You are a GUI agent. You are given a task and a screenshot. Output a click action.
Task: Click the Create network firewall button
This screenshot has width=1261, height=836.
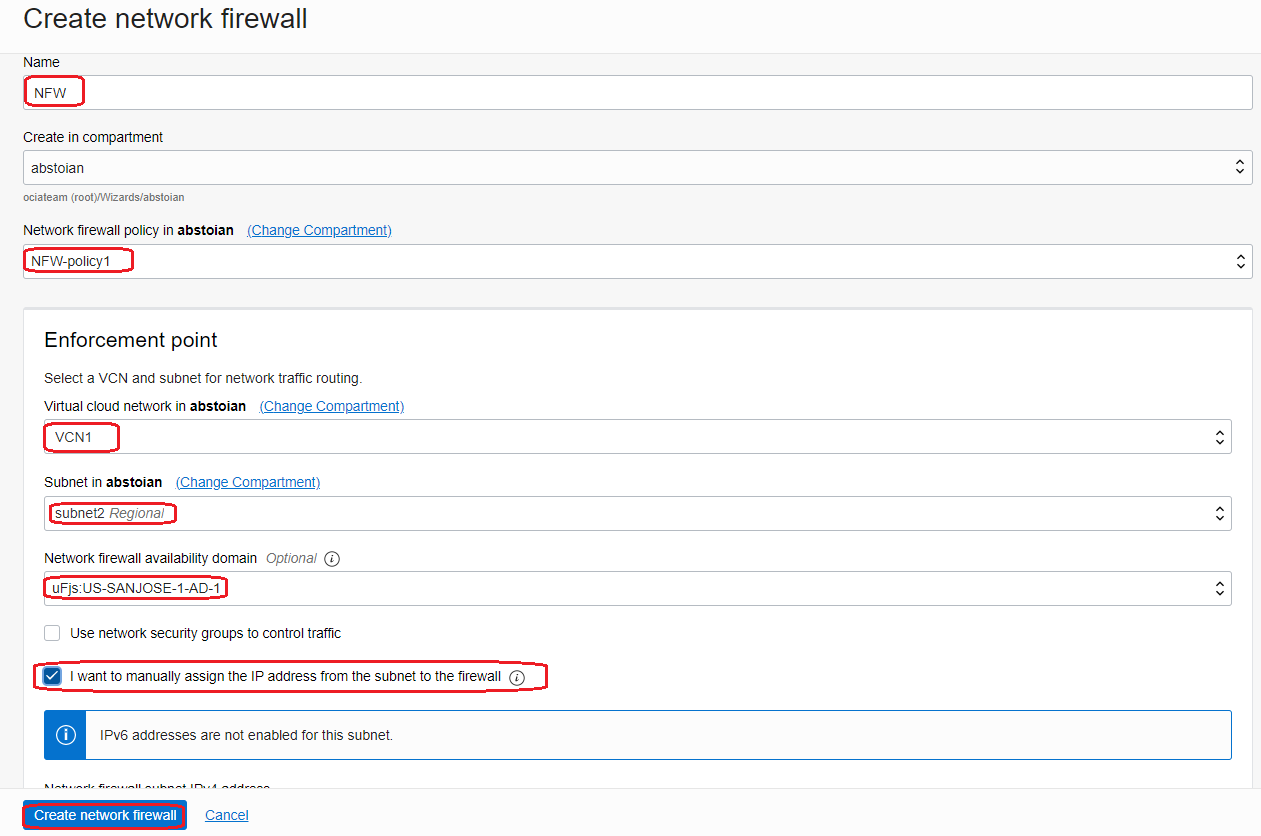click(105, 815)
